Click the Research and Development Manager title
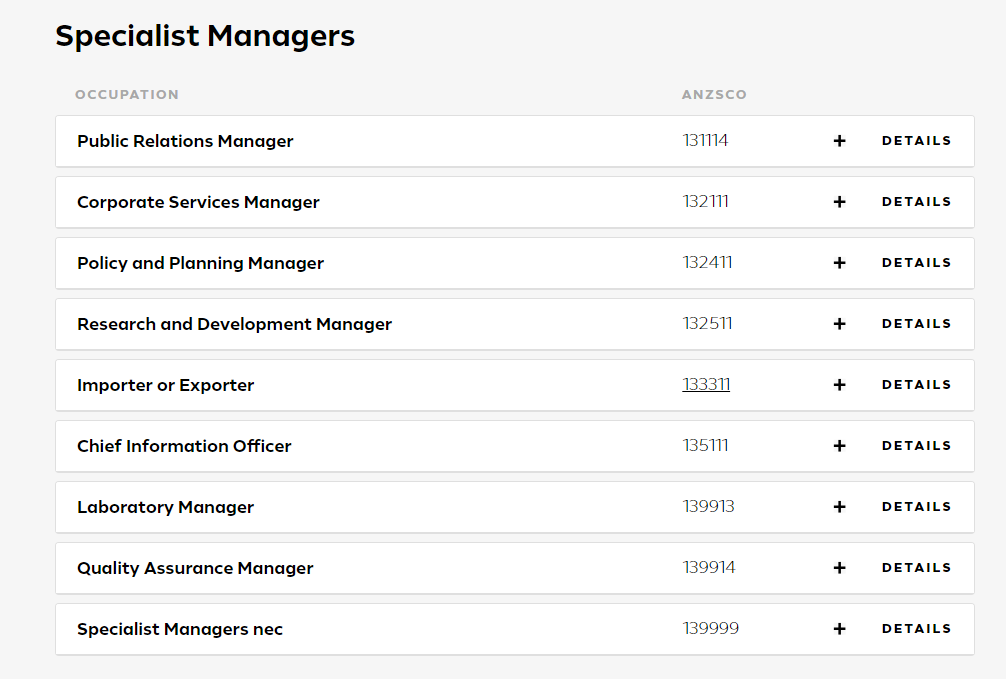The height and width of the screenshot is (679, 1006). point(234,324)
